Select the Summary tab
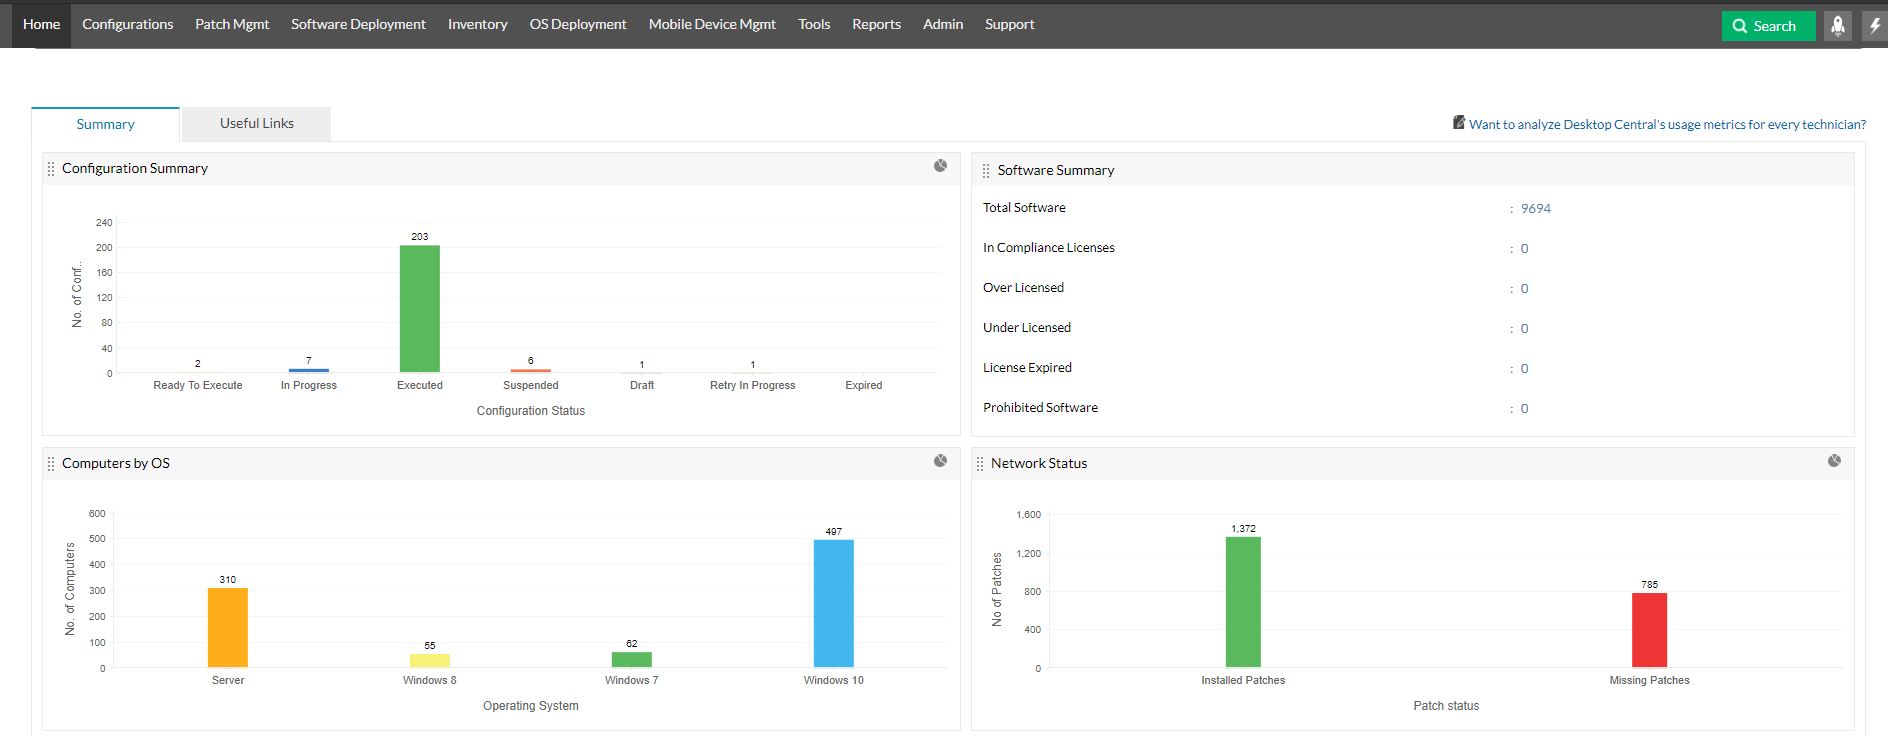This screenshot has width=1888, height=736. pyautogui.click(x=105, y=125)
